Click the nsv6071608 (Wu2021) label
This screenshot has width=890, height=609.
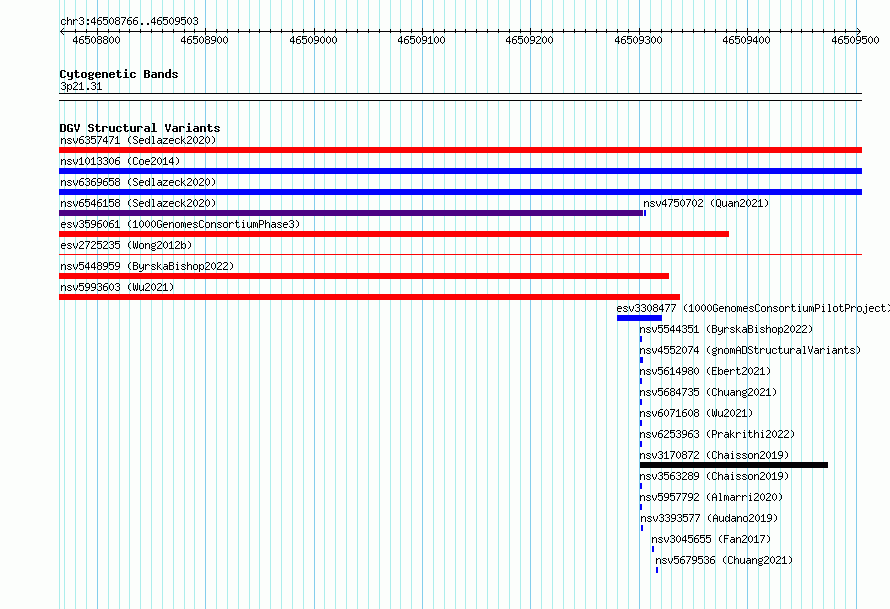click(696, 413)
